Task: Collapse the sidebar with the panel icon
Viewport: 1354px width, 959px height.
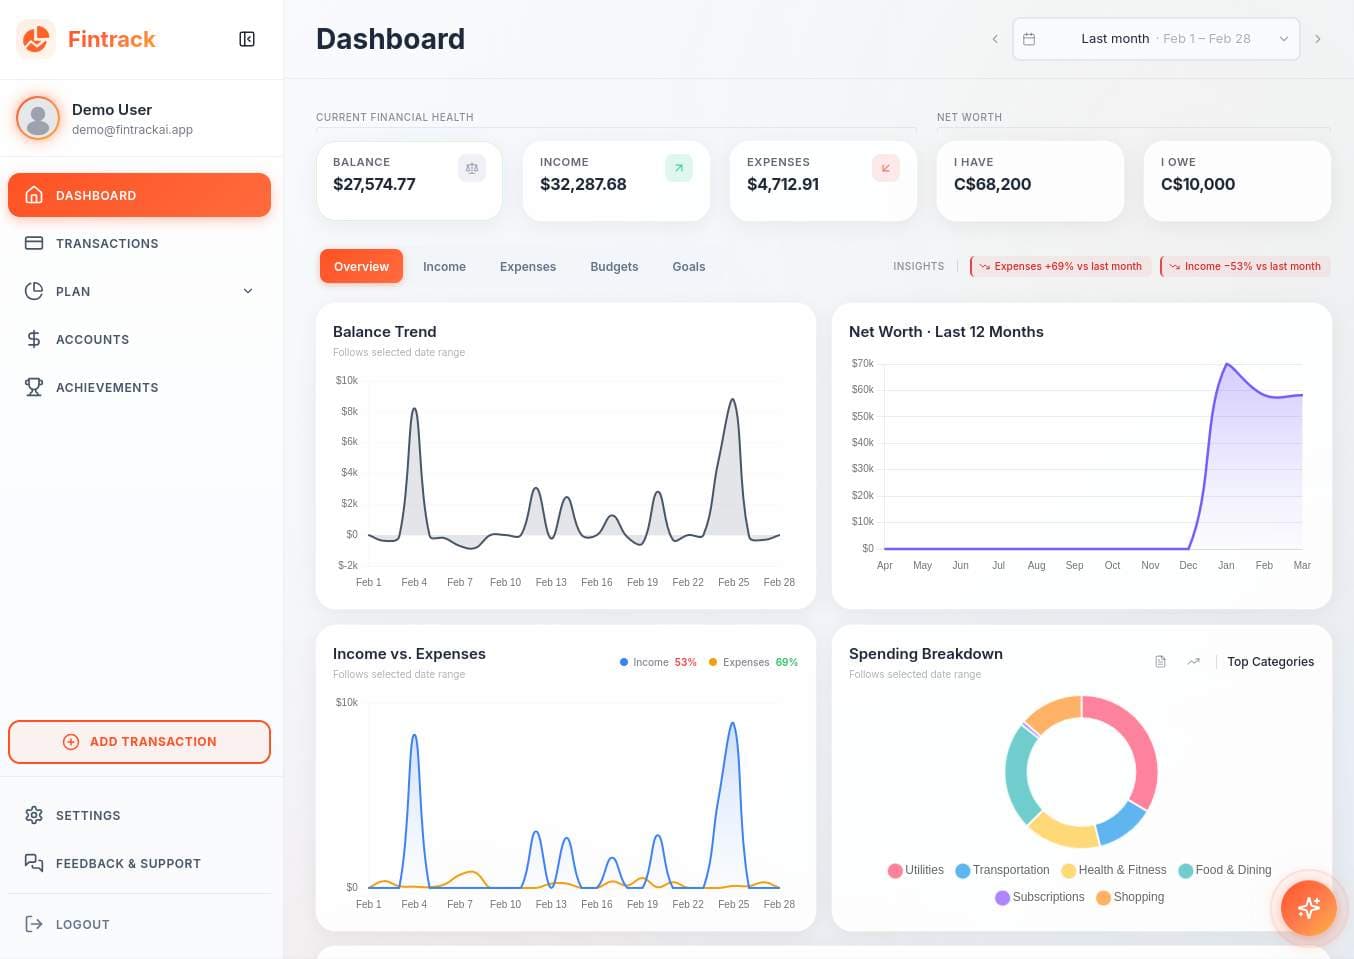Action: tap(246, 39)
